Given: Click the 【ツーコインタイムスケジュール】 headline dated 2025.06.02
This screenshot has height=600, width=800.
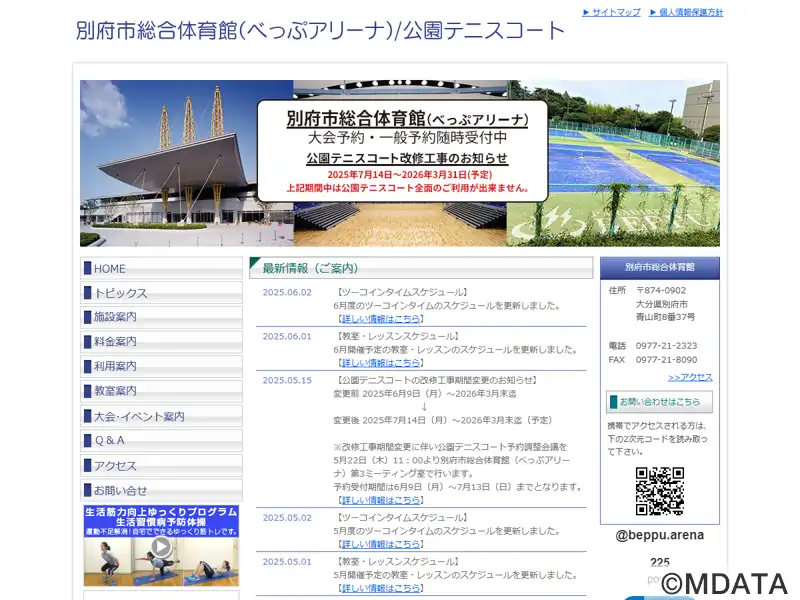Looking at the screenshot, I should click(x=402, y=292).
